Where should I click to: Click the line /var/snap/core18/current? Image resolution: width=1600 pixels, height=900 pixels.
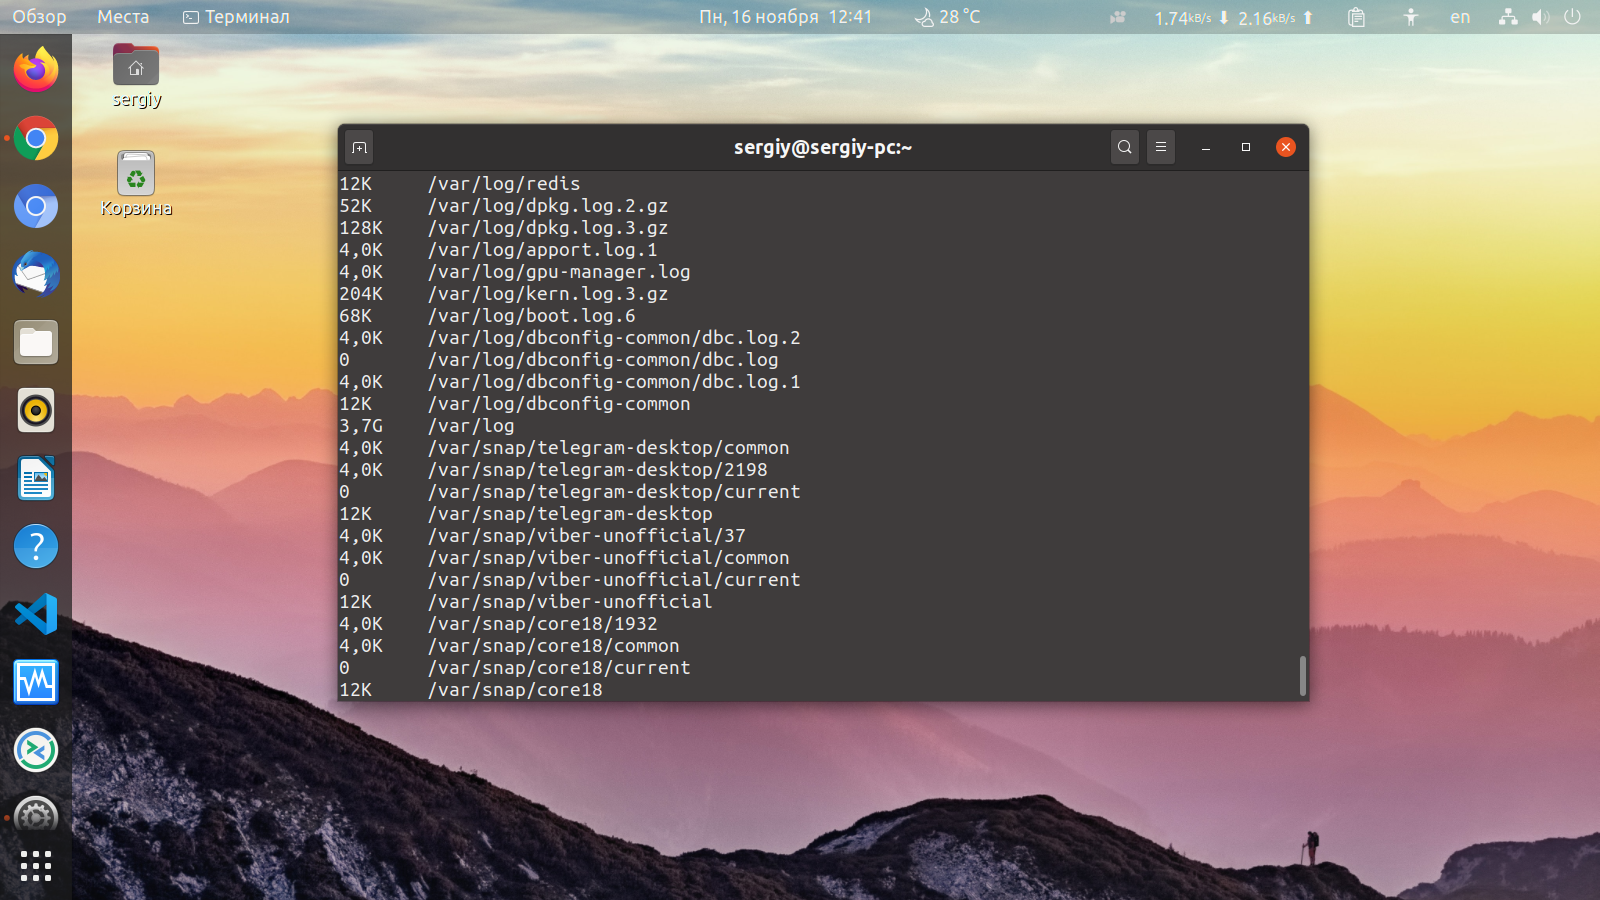559,668
